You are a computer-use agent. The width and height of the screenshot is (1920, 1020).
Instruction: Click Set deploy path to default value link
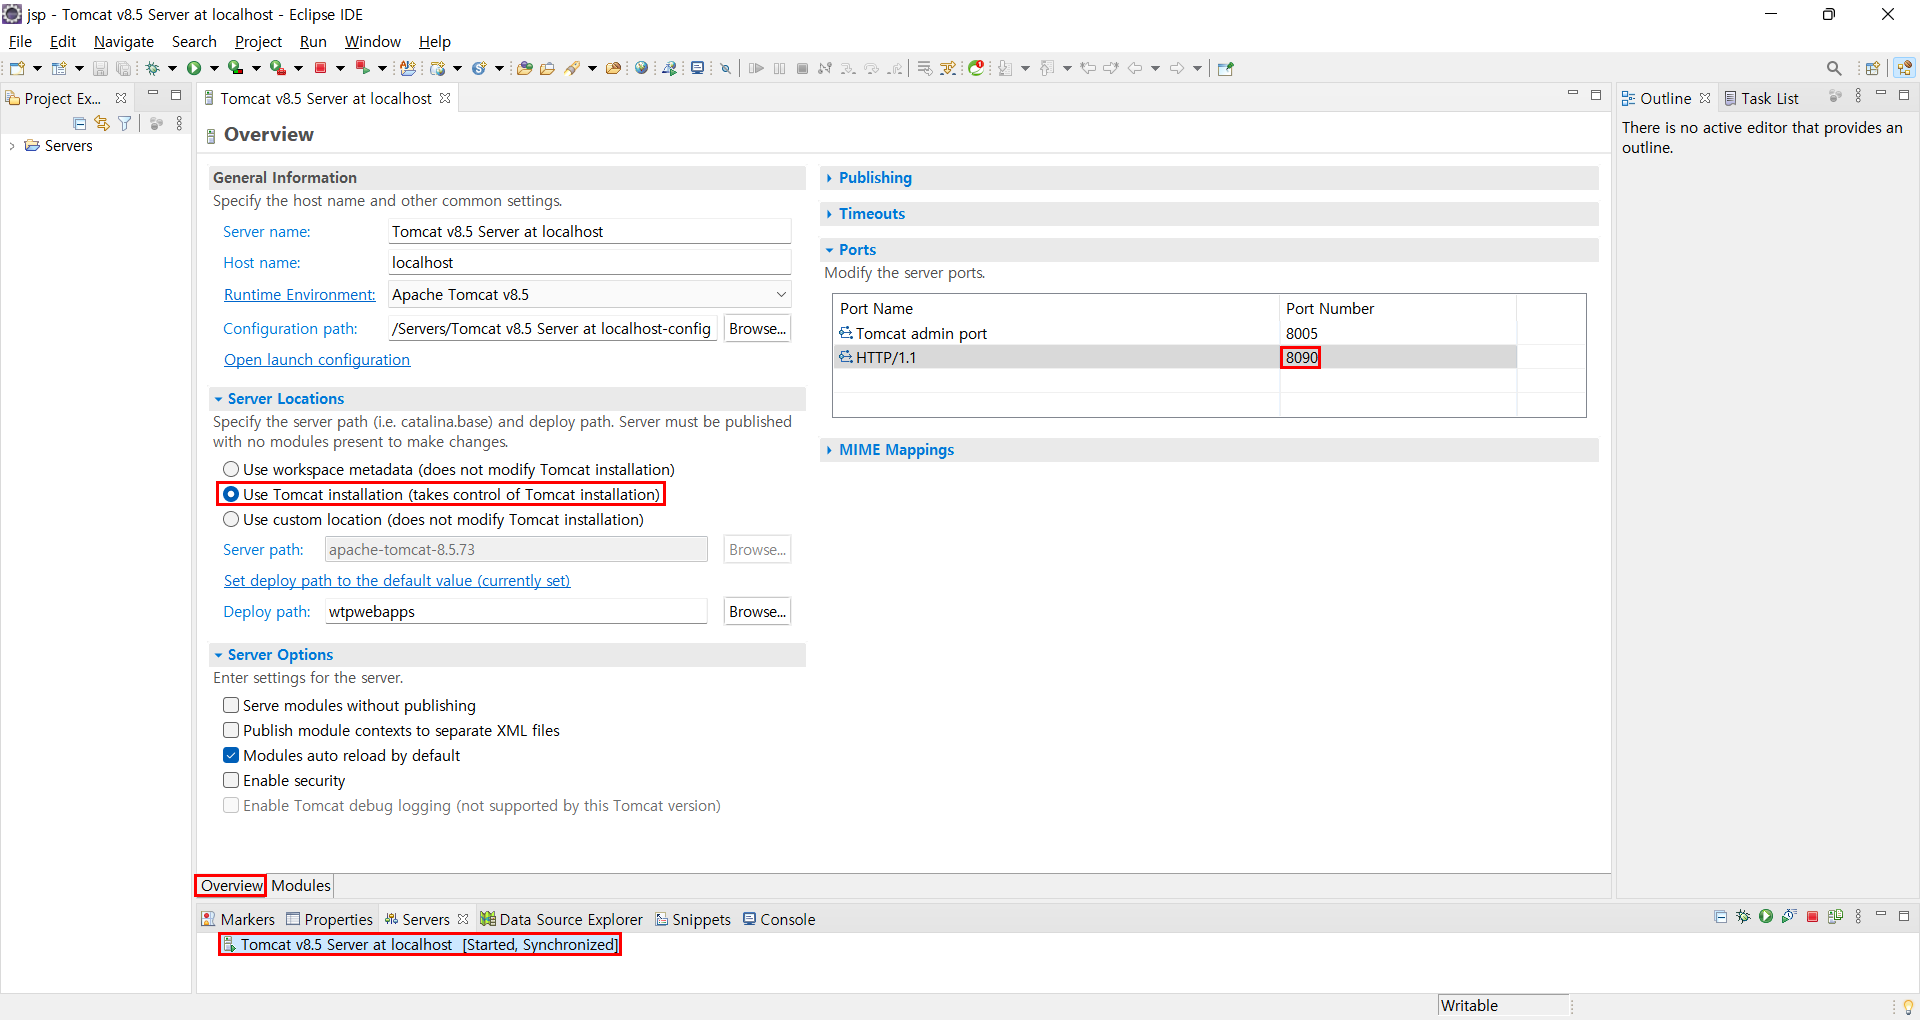coord(397,580)
